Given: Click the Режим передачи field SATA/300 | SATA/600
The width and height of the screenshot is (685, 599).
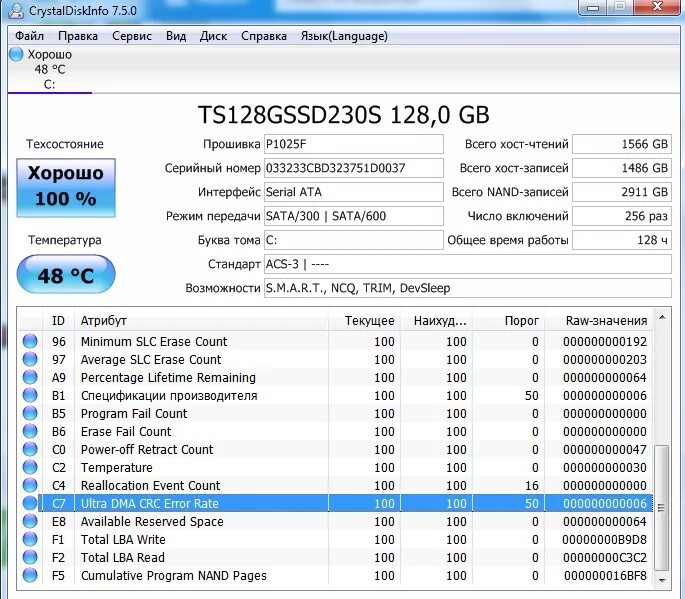Looking at the screenshot, I should pos(353,216).
